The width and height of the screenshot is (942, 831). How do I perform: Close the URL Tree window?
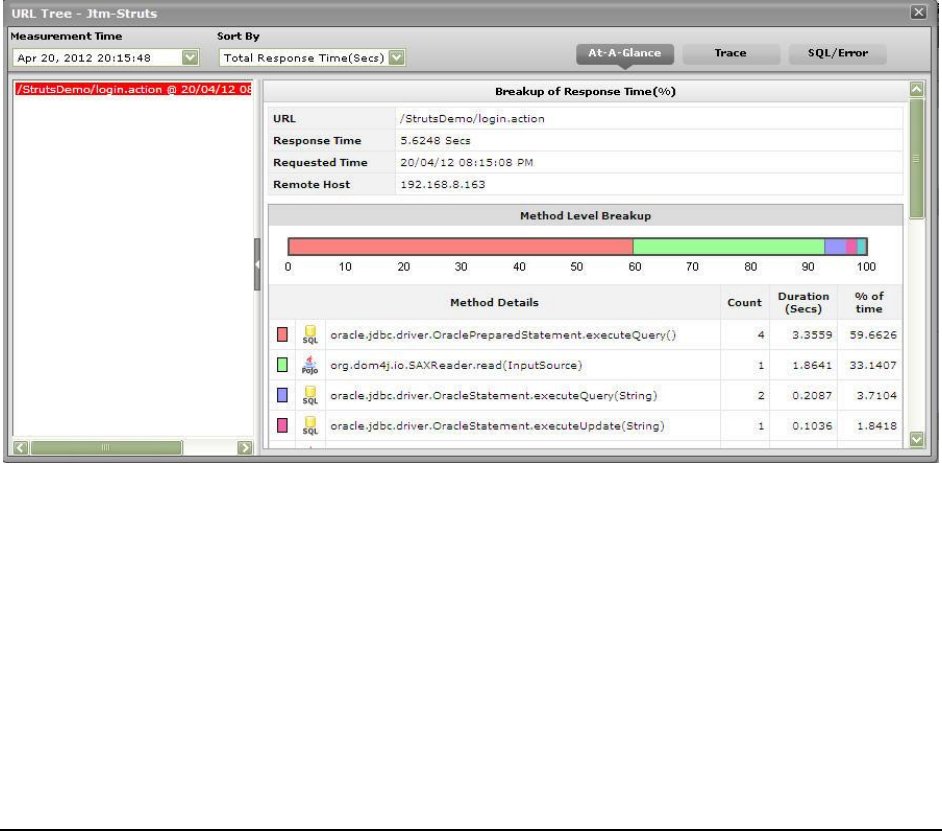(918, 12)
